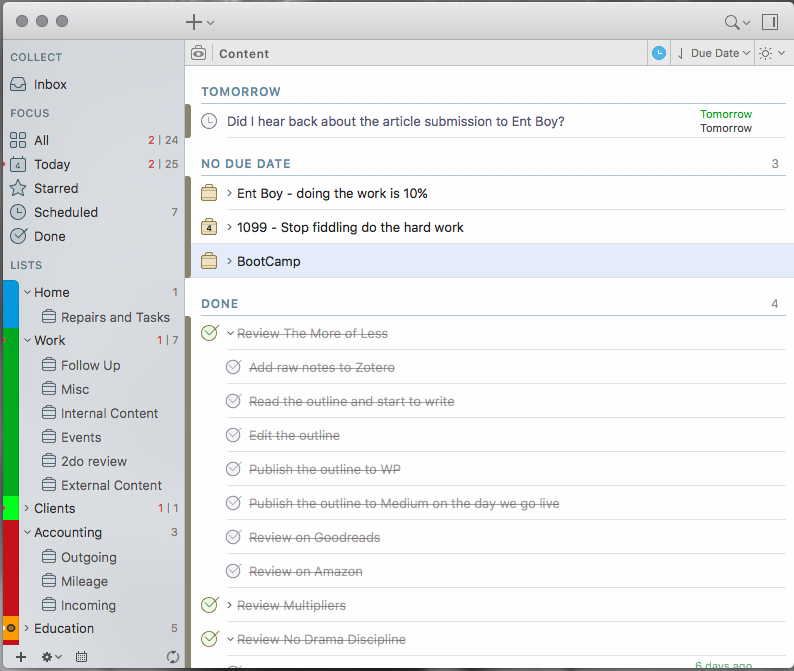Uncheck the Edit the outline subtask
The image size is (794, 671).
pyautogui.click(x=233, y=436)
